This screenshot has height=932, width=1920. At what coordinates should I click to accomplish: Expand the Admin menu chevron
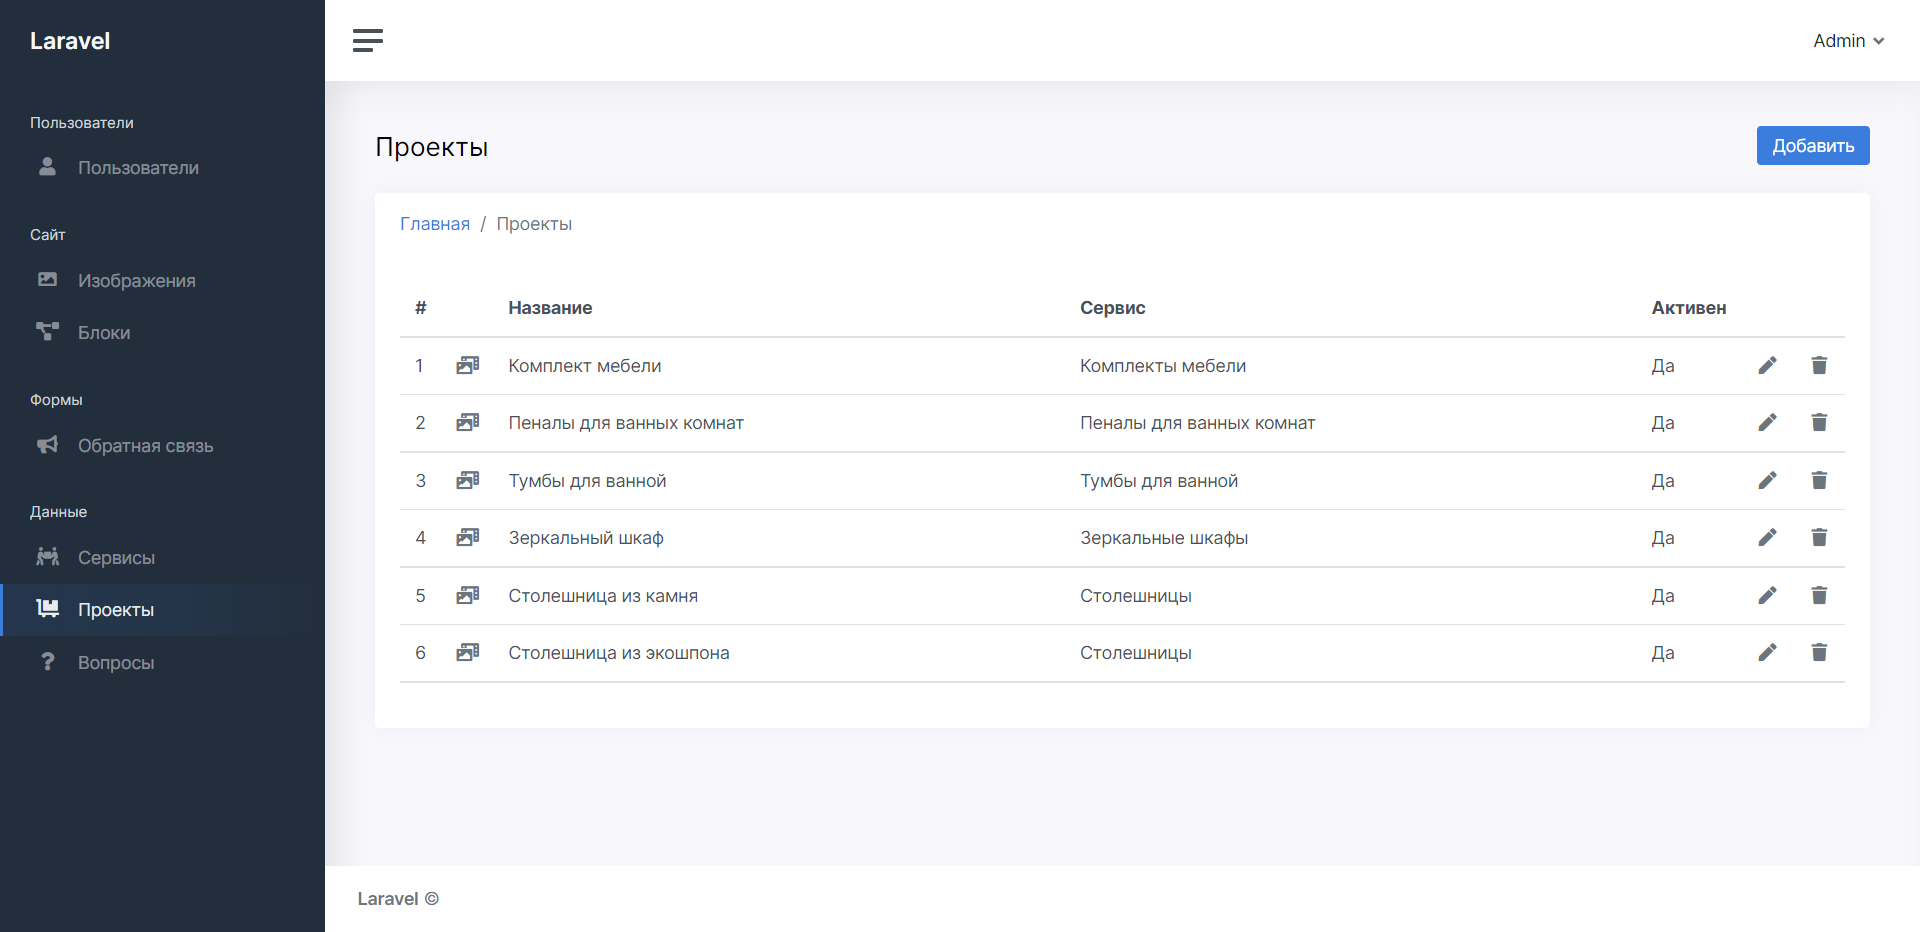point(1879,41)
